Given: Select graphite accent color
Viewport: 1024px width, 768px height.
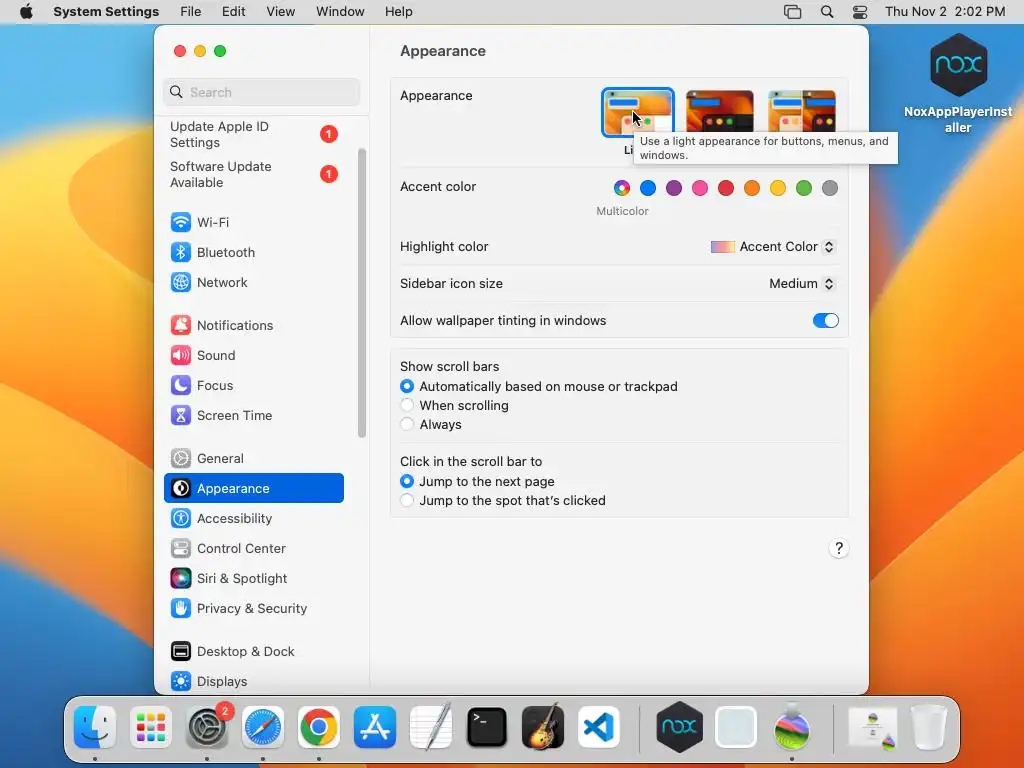Looking at the screenshot, I should click(x=830, y=188).
